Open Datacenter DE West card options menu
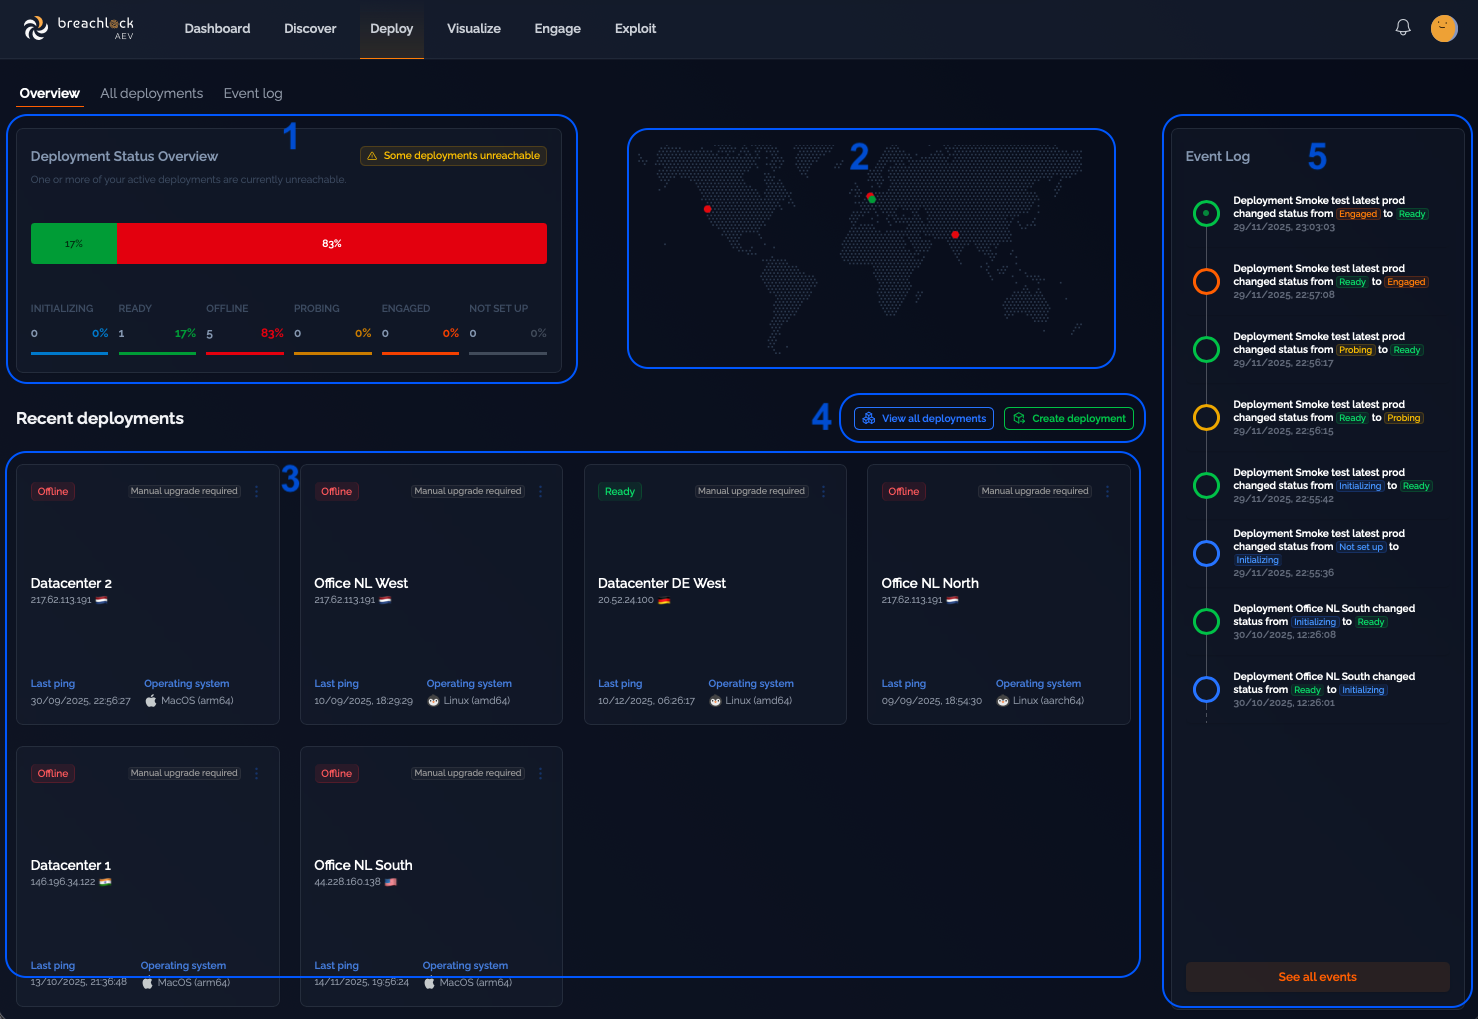1478x1019 pixels. point(824,491)
